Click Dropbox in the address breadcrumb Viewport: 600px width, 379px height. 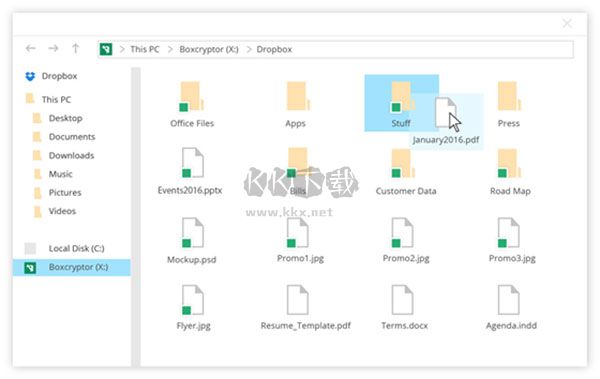(274, 49)
